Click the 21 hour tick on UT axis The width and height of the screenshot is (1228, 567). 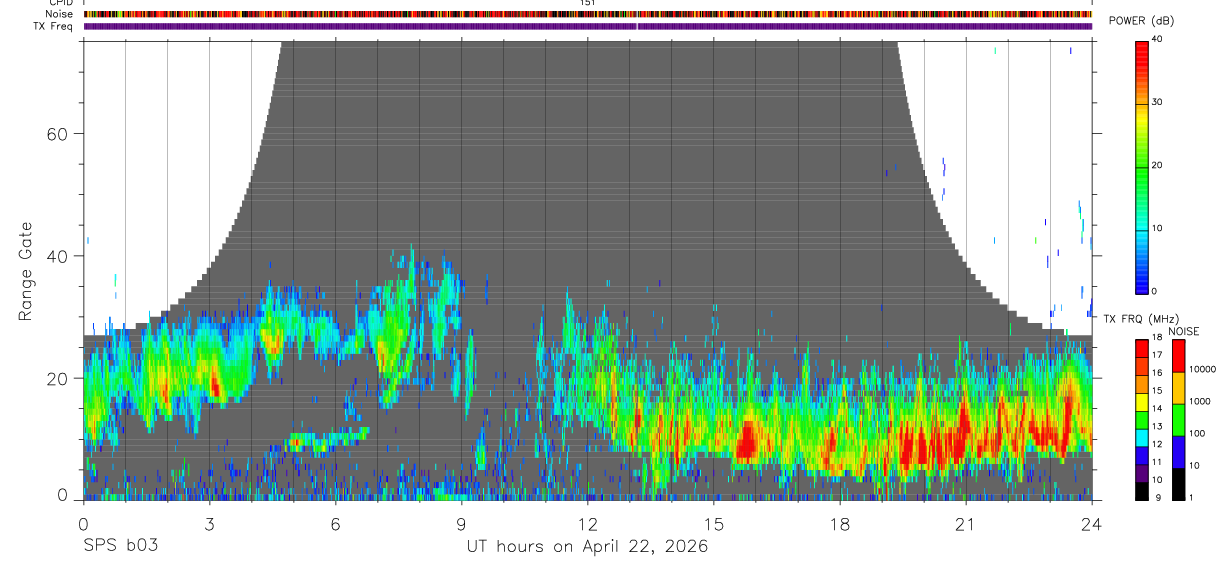[966, 524]
